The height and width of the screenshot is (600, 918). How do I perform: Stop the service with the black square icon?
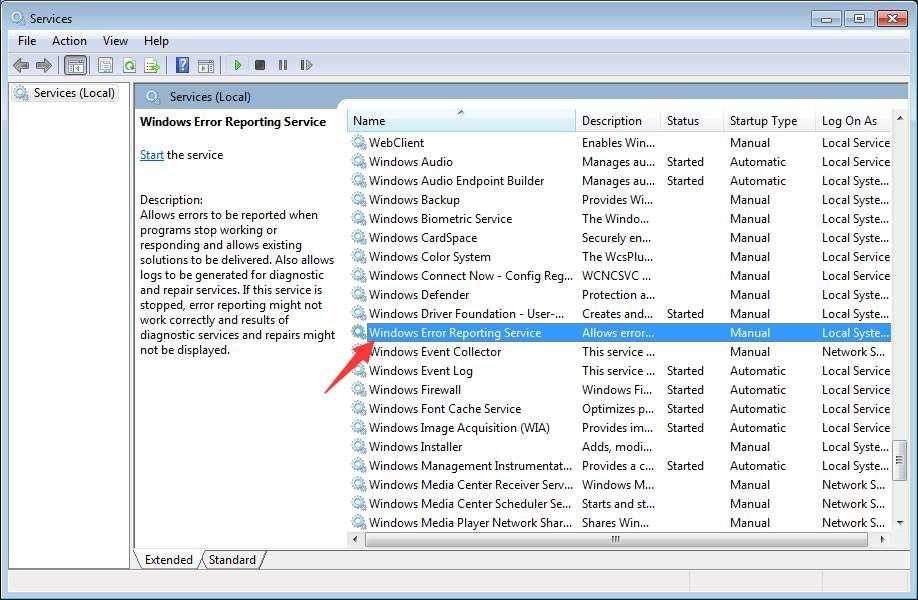pyautogui.click(x=261, y=65)
